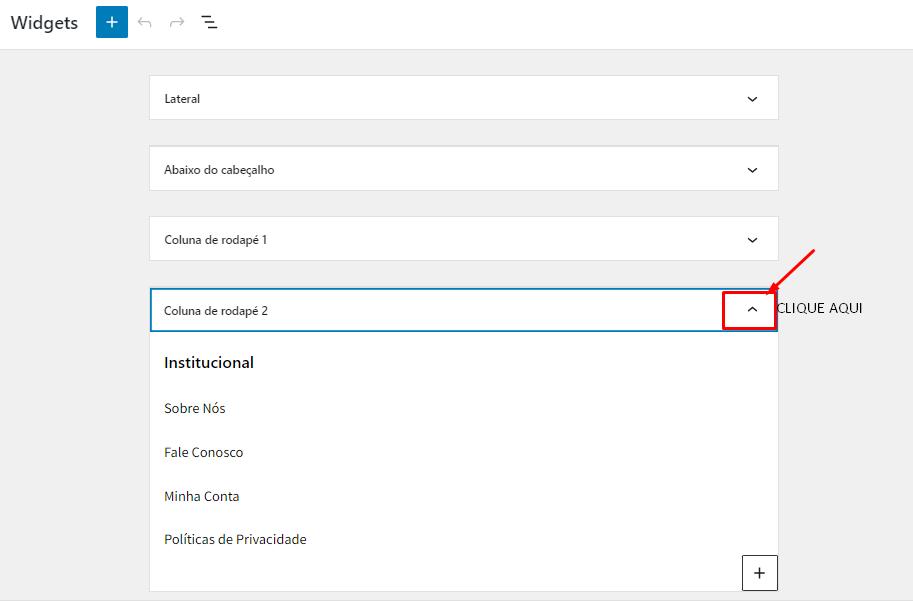Screen dimensions: 913x602
Task: Expand Abaixo do cabeçalho chevron
Action: [x=752, y=170]
